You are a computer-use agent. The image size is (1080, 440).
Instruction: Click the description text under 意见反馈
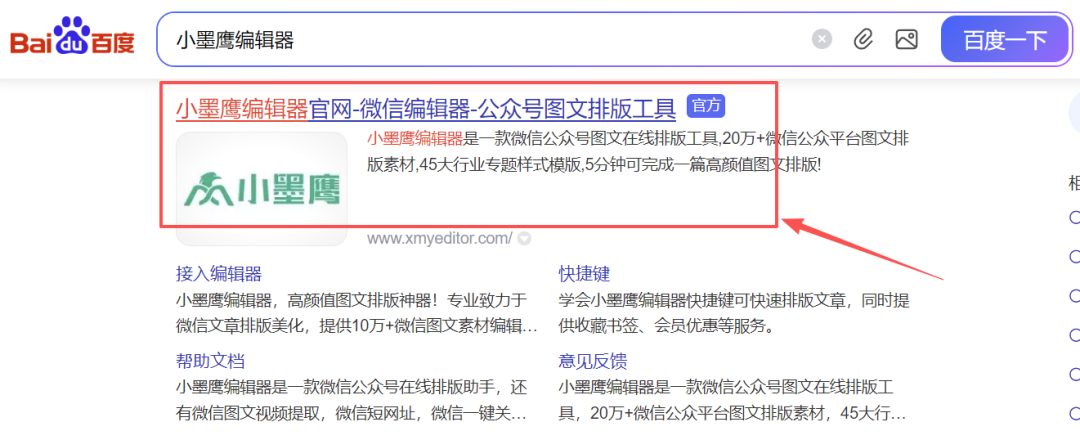point(732,399)
